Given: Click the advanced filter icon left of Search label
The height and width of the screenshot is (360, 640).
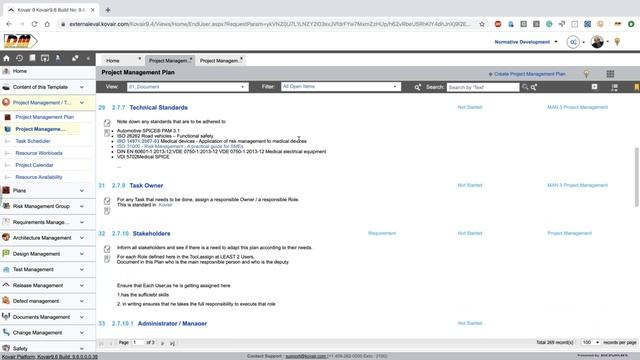Looking at the screenshot, I should pos(417,87).
